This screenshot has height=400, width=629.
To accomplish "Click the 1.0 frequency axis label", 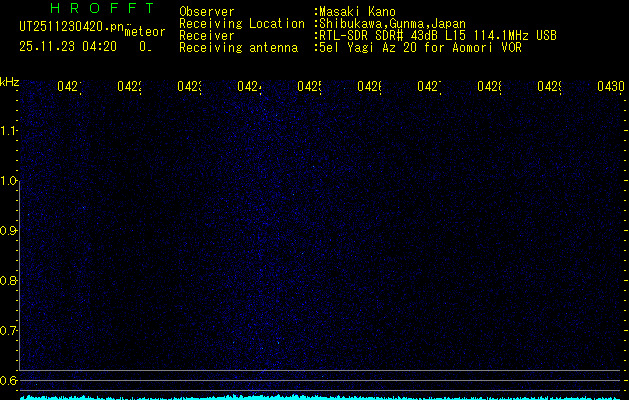I will 9,181.
